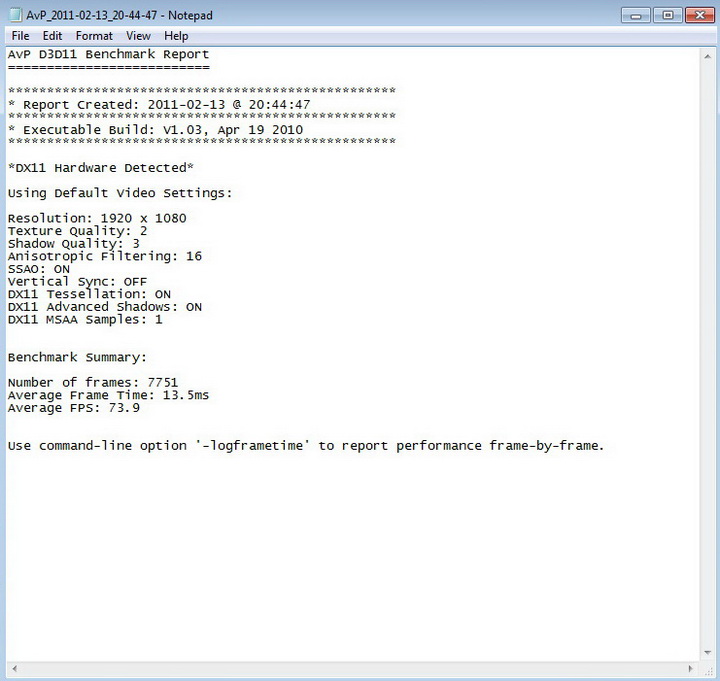This screenshot has width=720, height=681.
Task: Click the horizontal scrollbar track
Action: click(x=353, y=669)
